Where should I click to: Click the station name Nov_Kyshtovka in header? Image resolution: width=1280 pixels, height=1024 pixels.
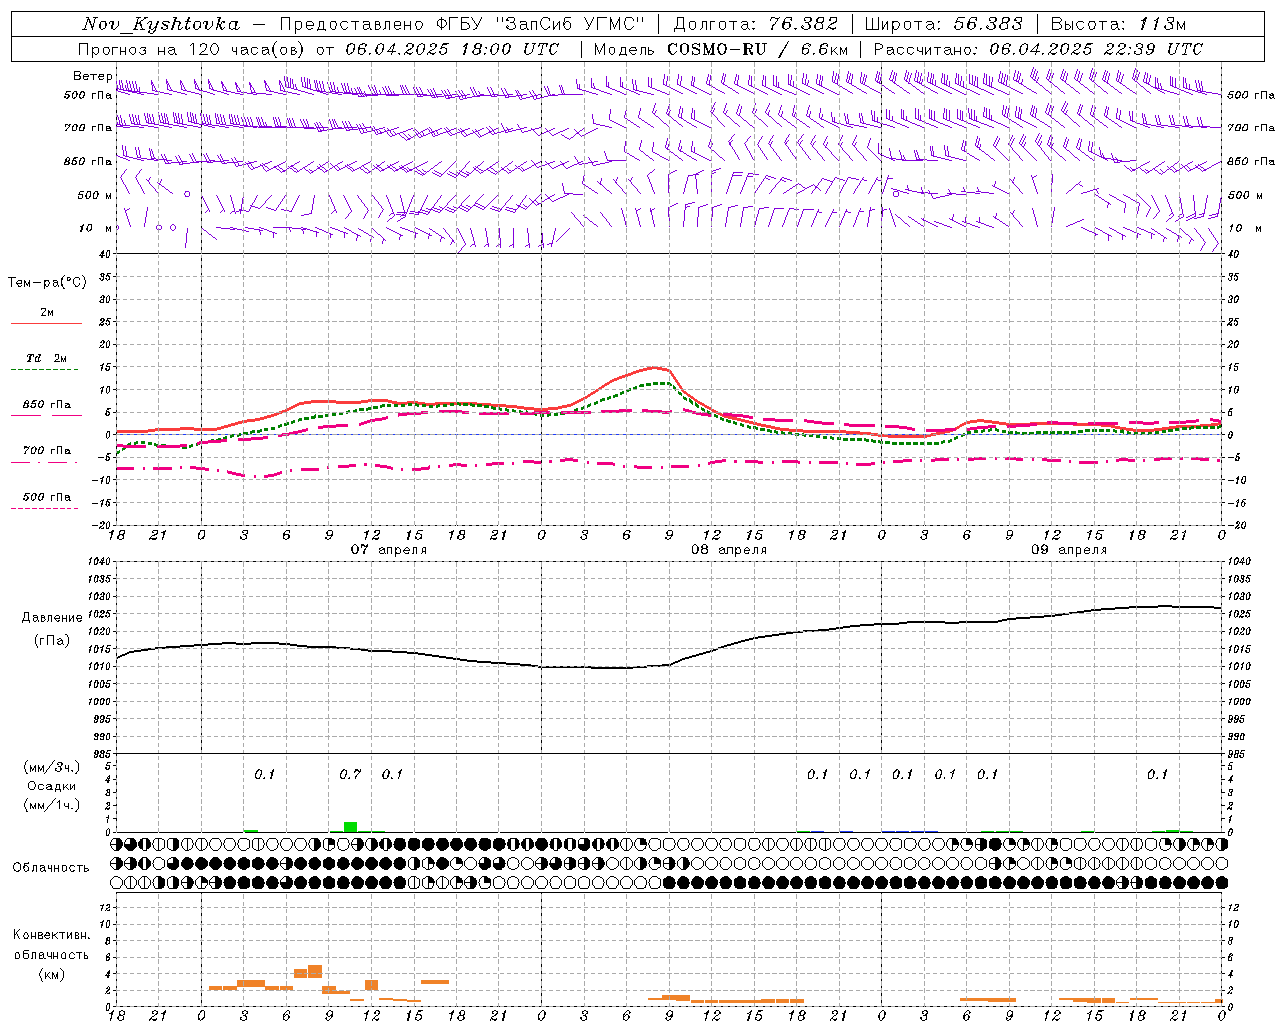pyautogui.click(x=161, y=24)
